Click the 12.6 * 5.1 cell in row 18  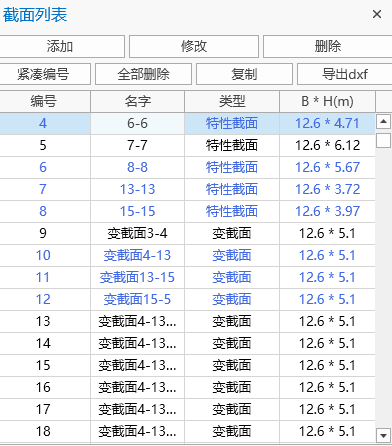[x=327, y=431]
